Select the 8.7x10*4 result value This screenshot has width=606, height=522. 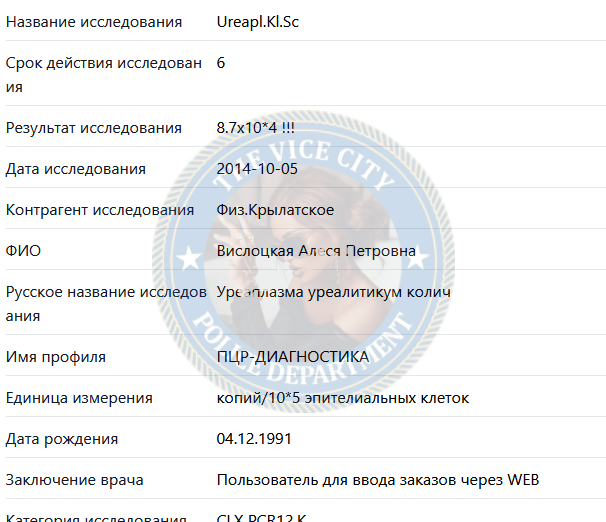tap(255, 128)
